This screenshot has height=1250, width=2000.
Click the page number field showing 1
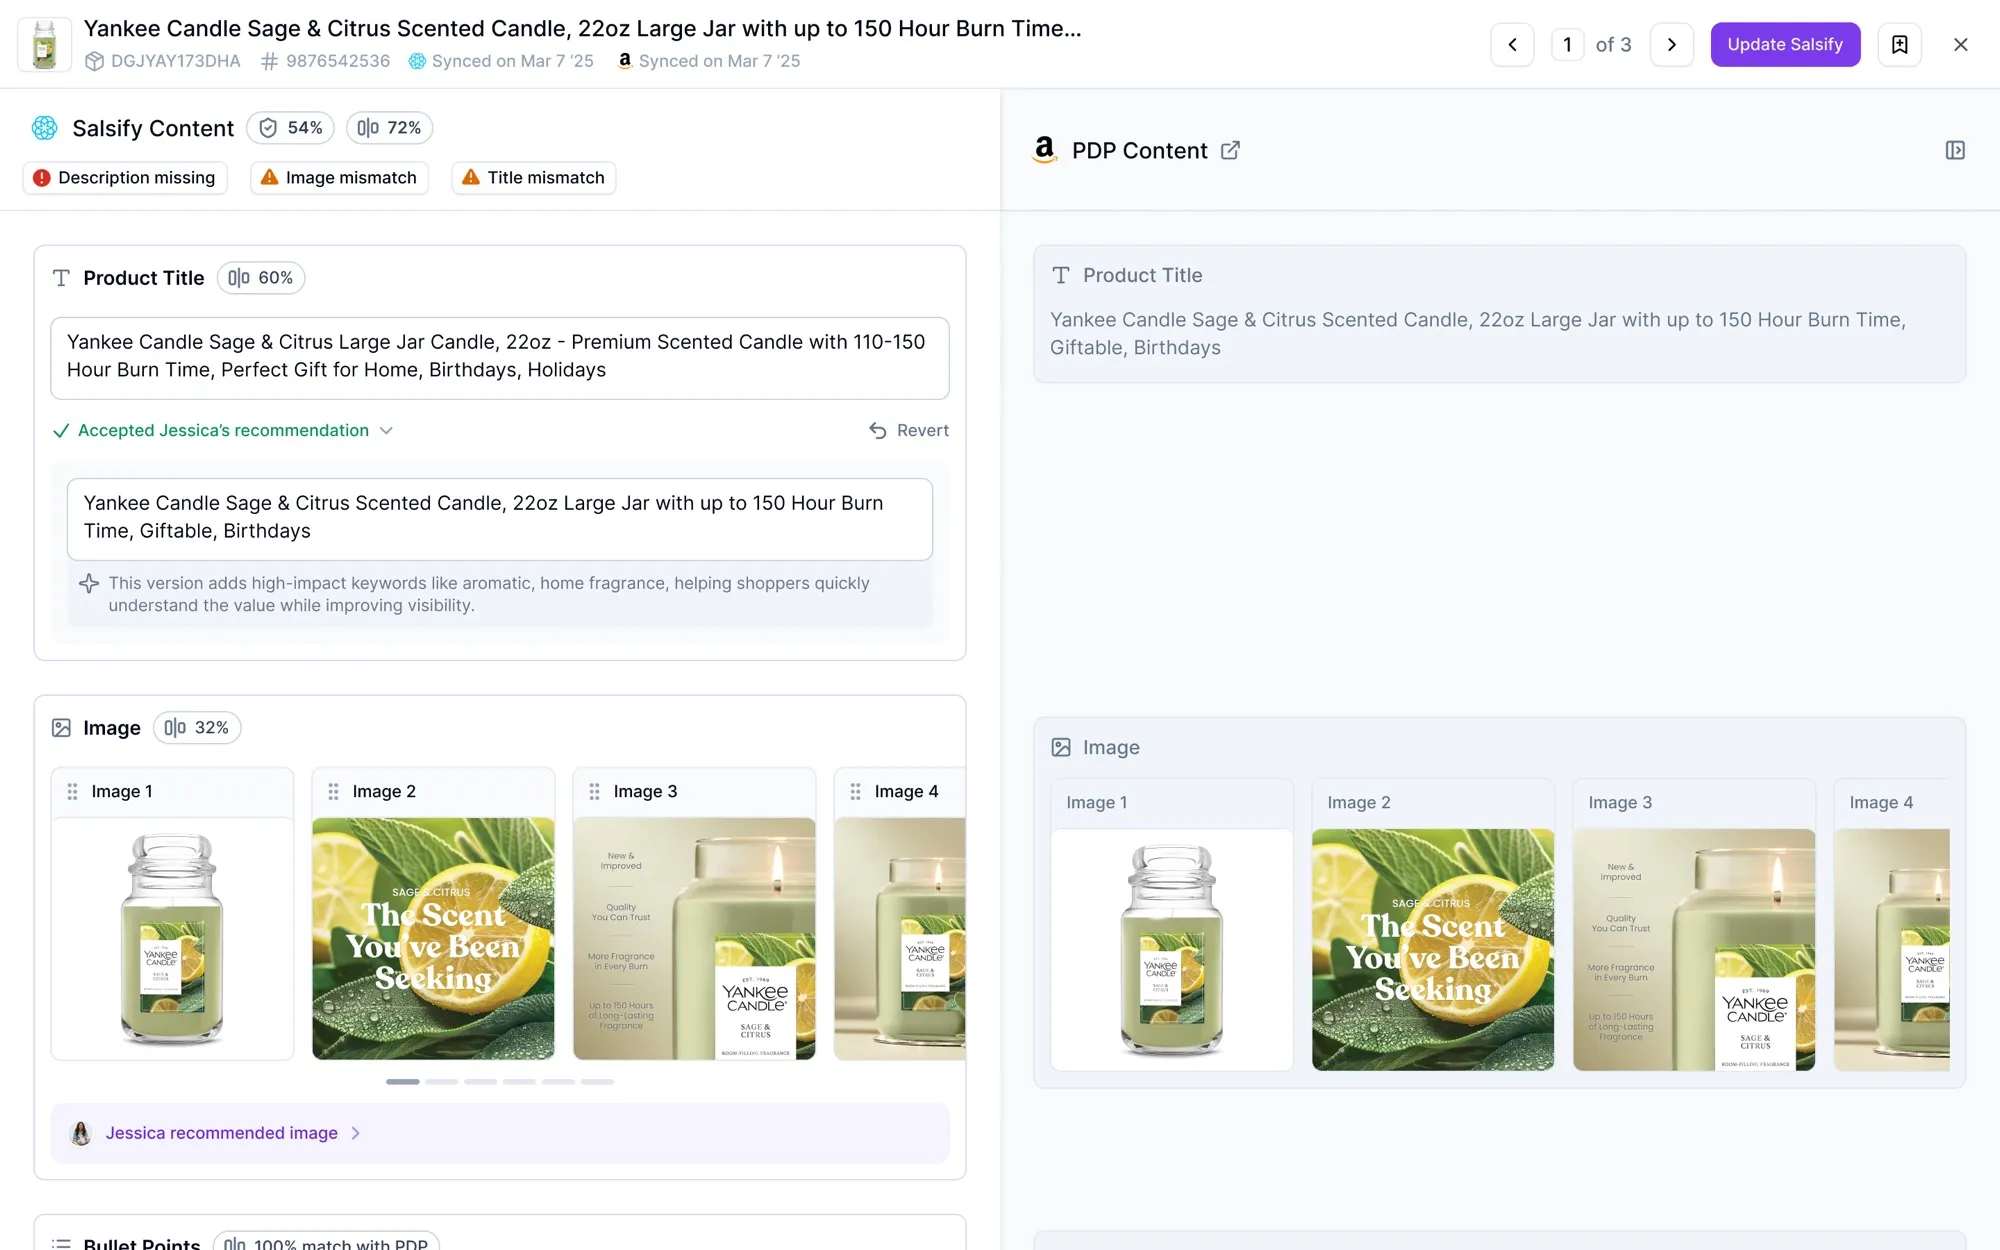pyautogui.click(x=1567, y=45)
